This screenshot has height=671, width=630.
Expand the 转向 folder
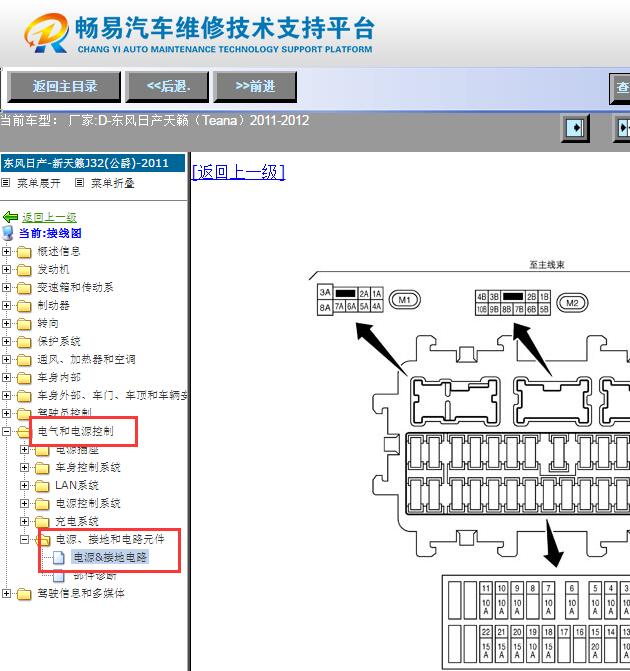[6, 324]
